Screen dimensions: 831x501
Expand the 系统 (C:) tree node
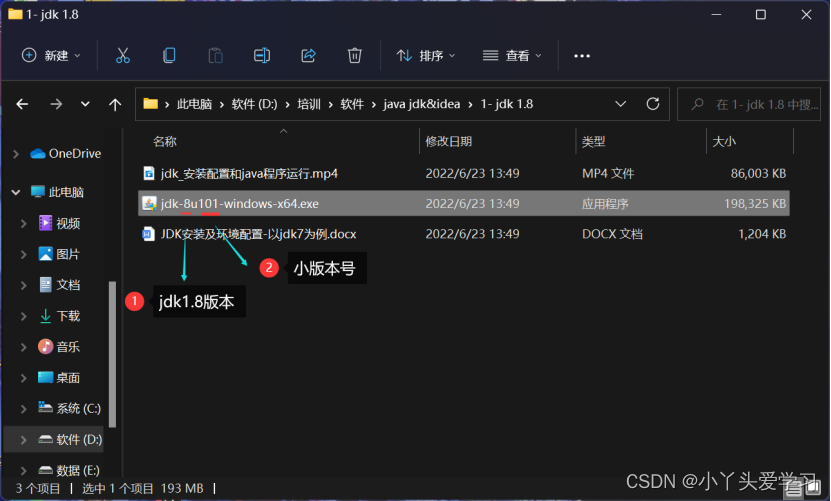[23, 409]
